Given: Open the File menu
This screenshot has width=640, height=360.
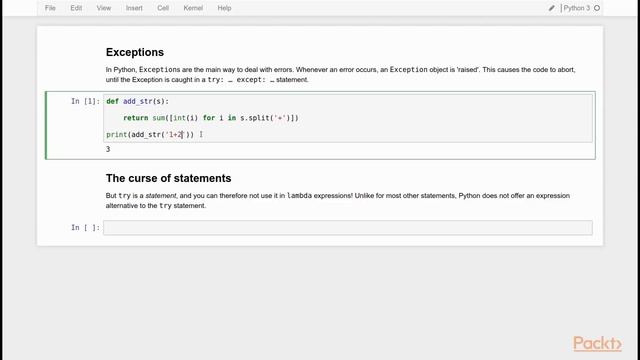Looking at the screenshot, I should click(50, 8).
